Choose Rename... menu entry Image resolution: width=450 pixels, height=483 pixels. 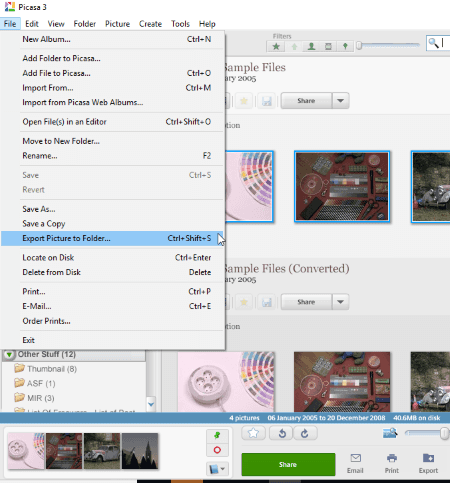click(x=112, y=156)
